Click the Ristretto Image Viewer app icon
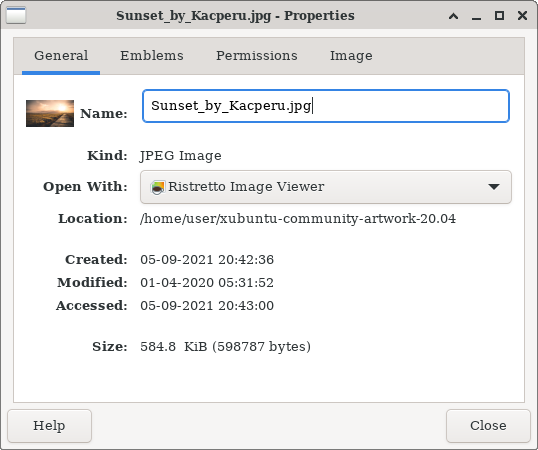 click(158, 187)
